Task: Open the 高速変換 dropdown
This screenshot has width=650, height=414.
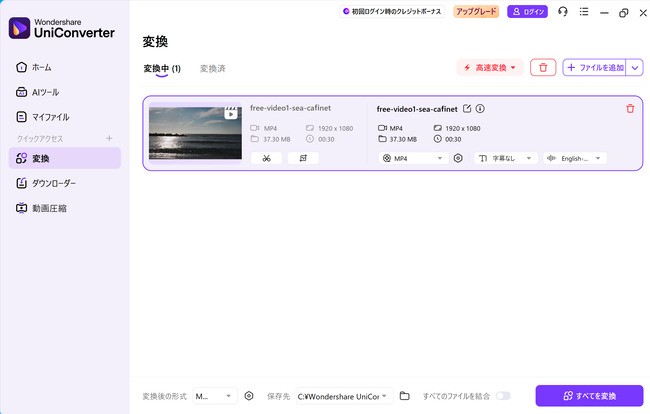Action: 490,68
